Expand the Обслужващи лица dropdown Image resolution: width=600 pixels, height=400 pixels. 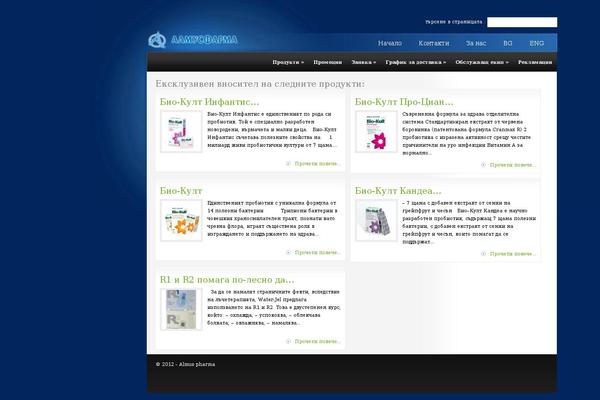pos(482,62)
